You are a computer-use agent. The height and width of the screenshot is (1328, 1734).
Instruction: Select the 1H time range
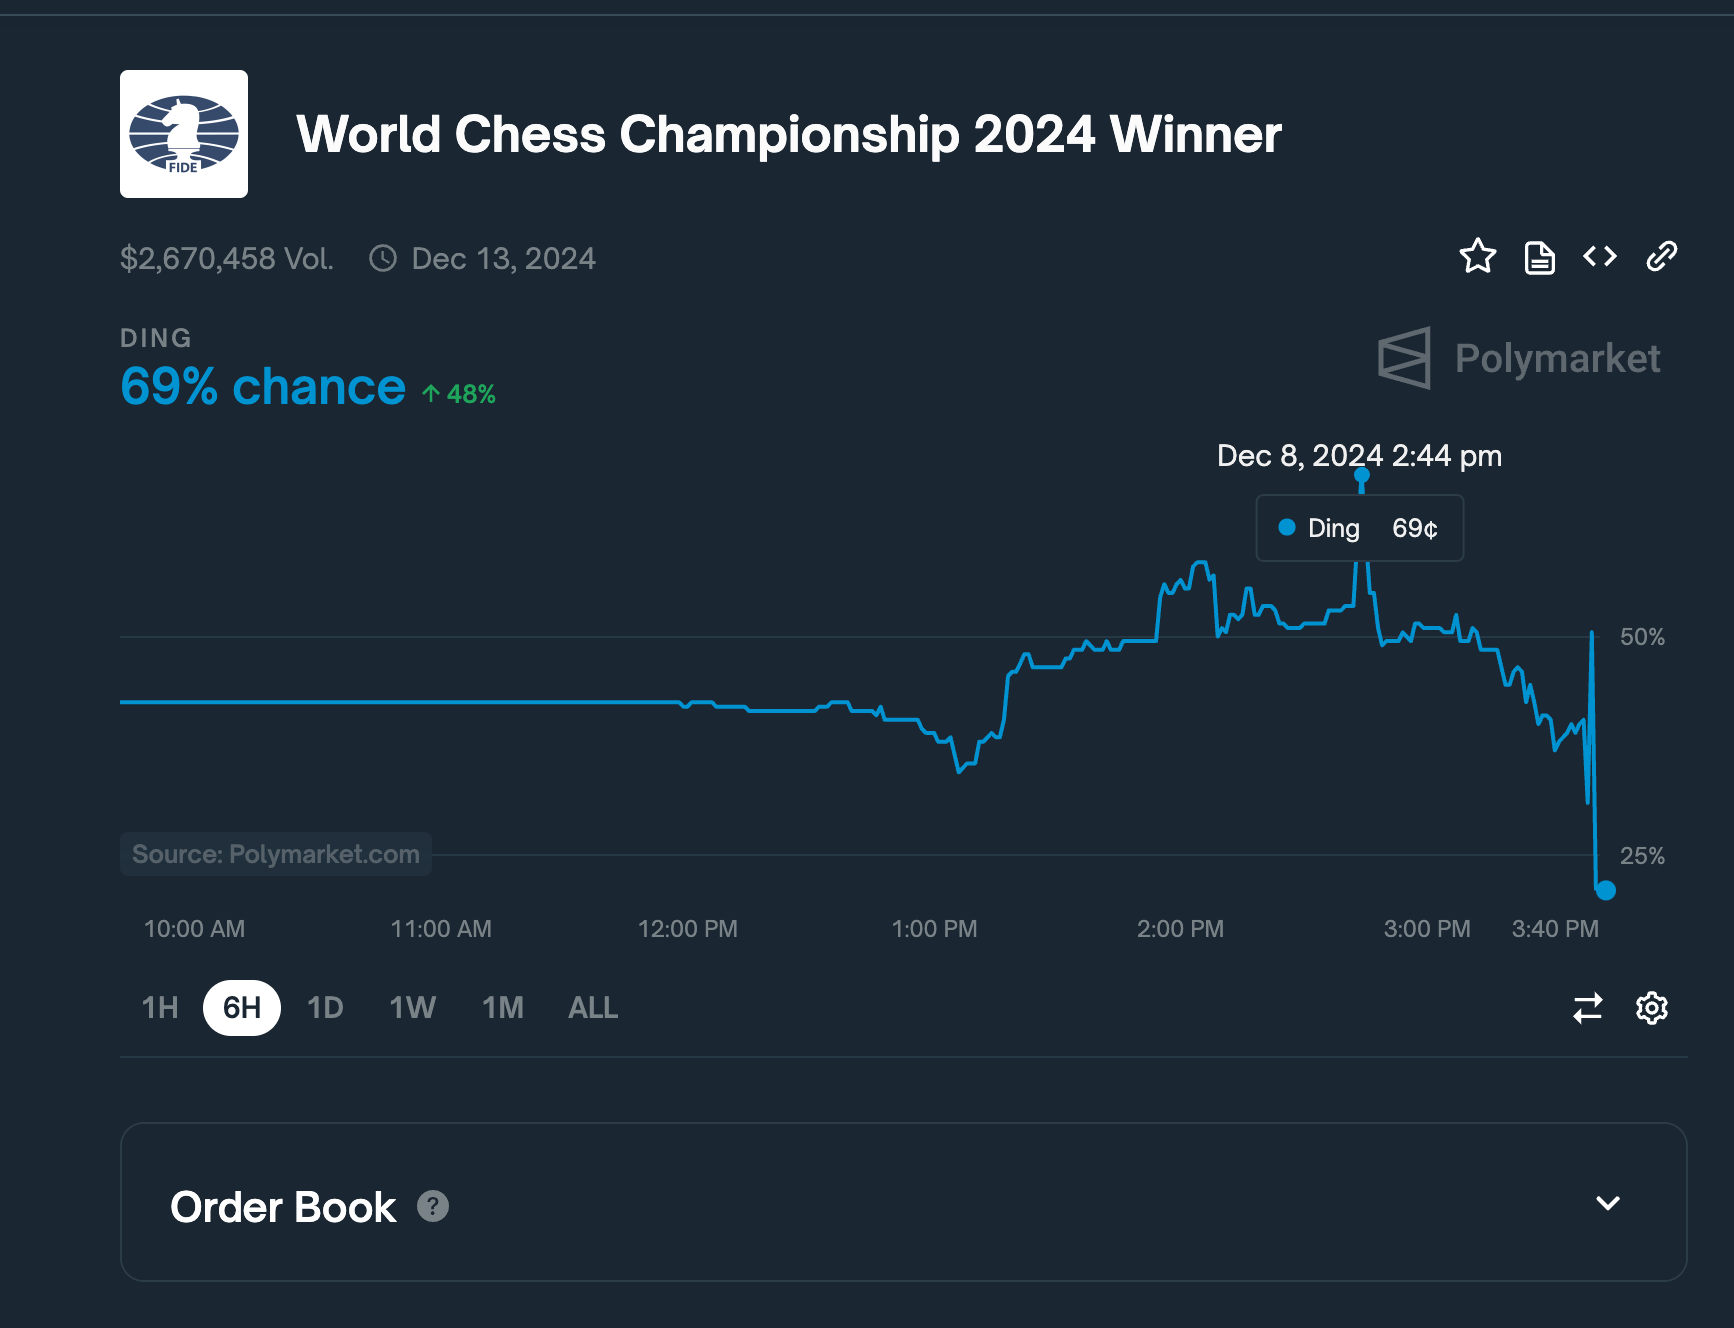pyautogui.click(x=160, y=1007)
